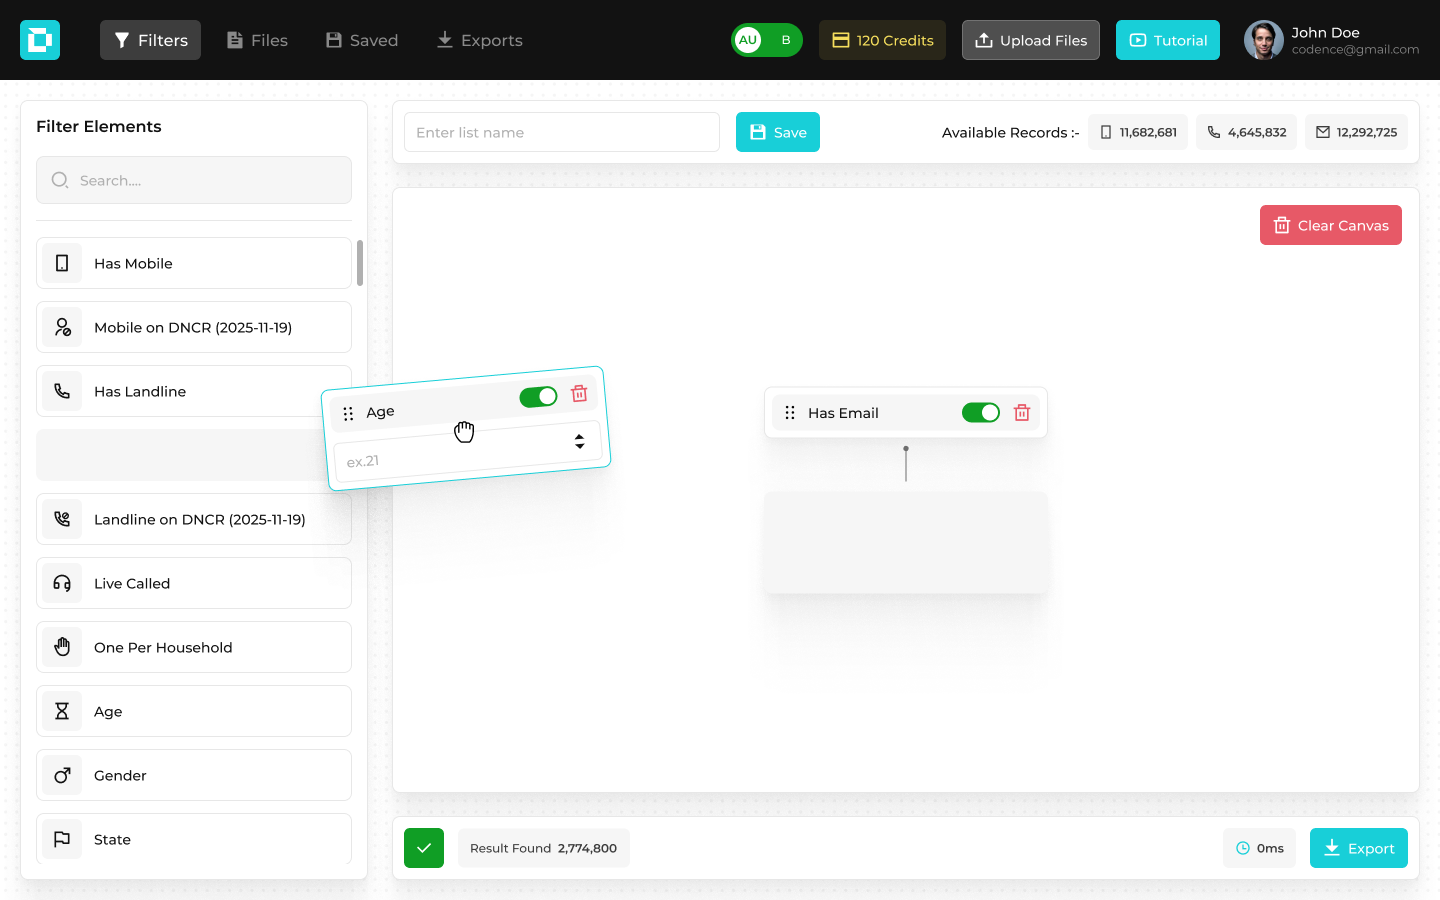Open the 120 Credits panel
The width and height of the screenshot is (1440, 900).
coord(882,40)
